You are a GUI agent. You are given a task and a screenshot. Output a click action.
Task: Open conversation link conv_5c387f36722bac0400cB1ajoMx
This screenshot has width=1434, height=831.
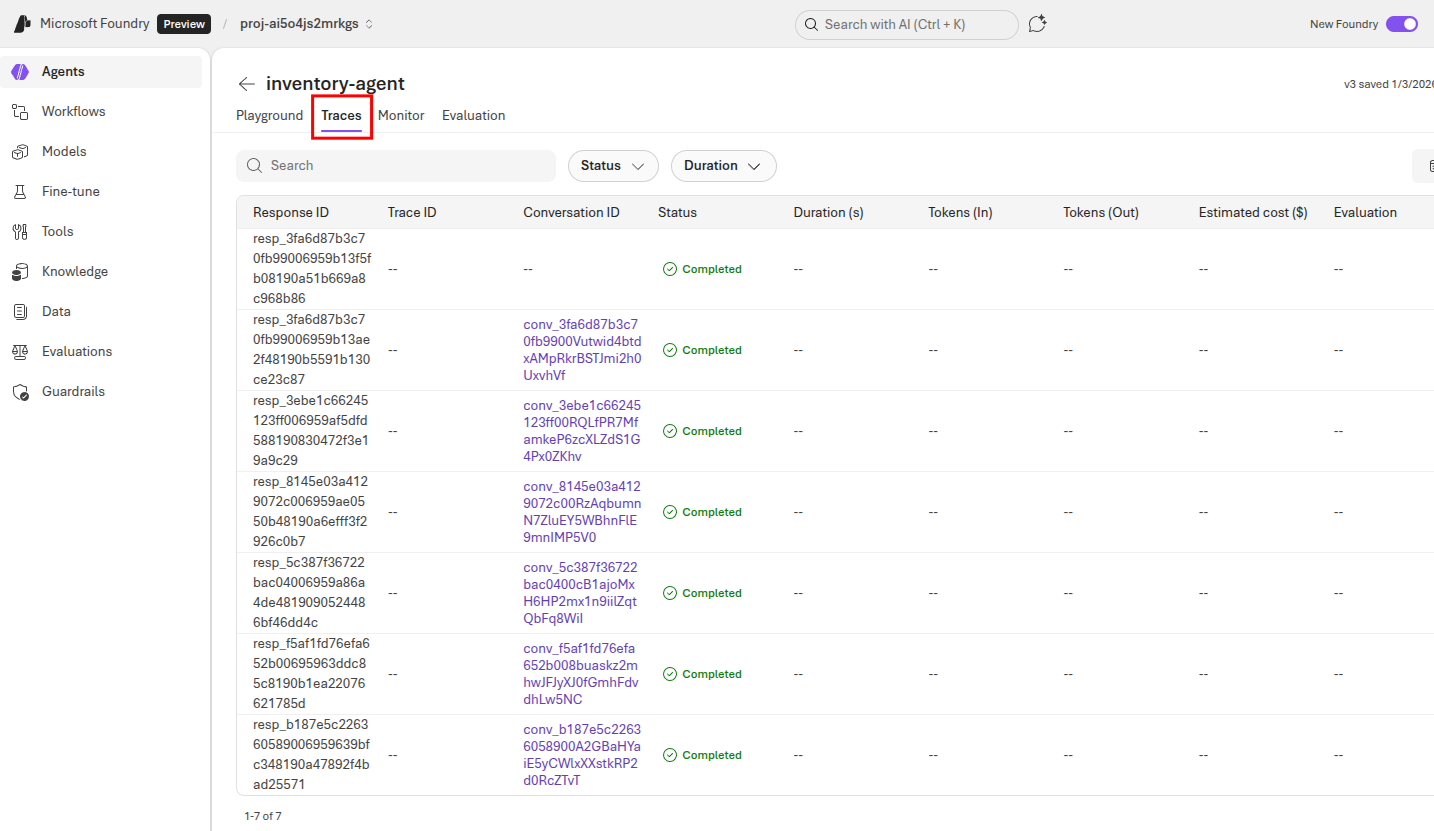coord(581,593)
